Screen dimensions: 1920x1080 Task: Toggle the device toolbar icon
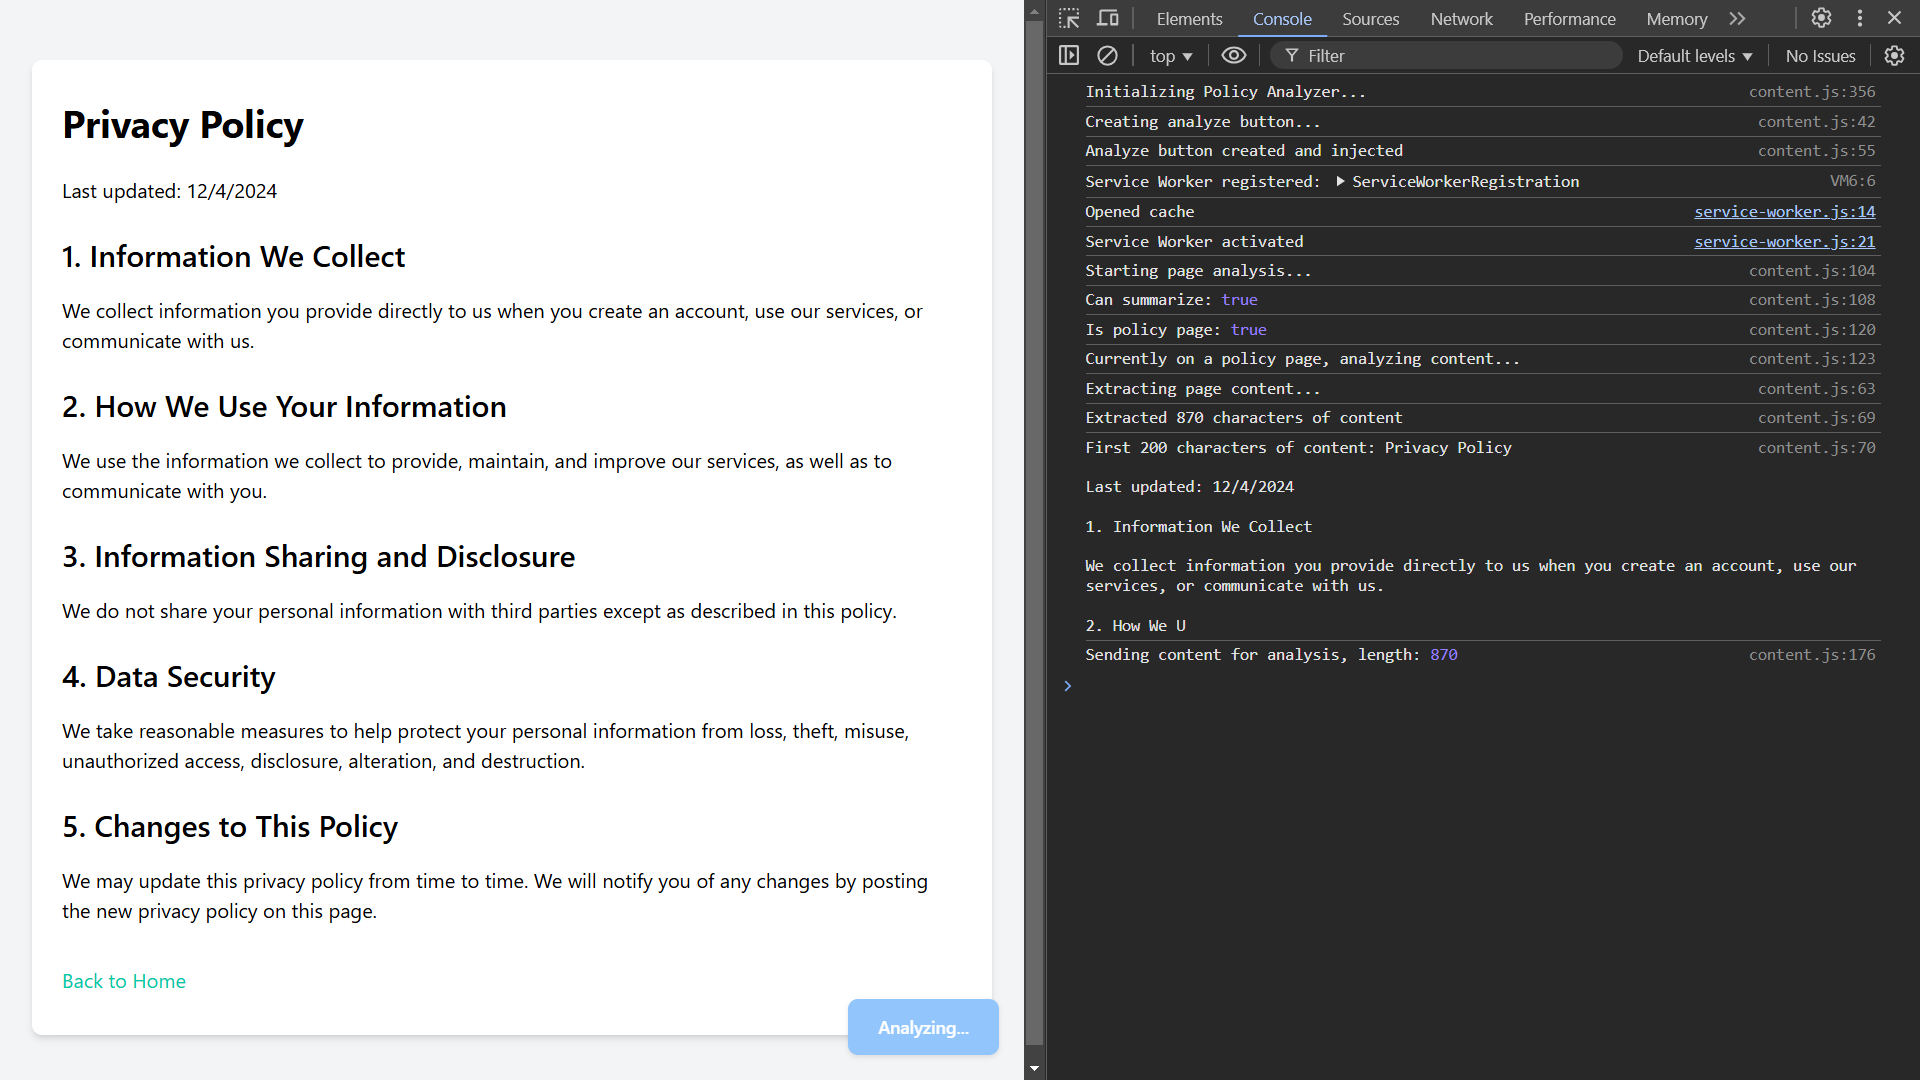[x=1108, y=18]
